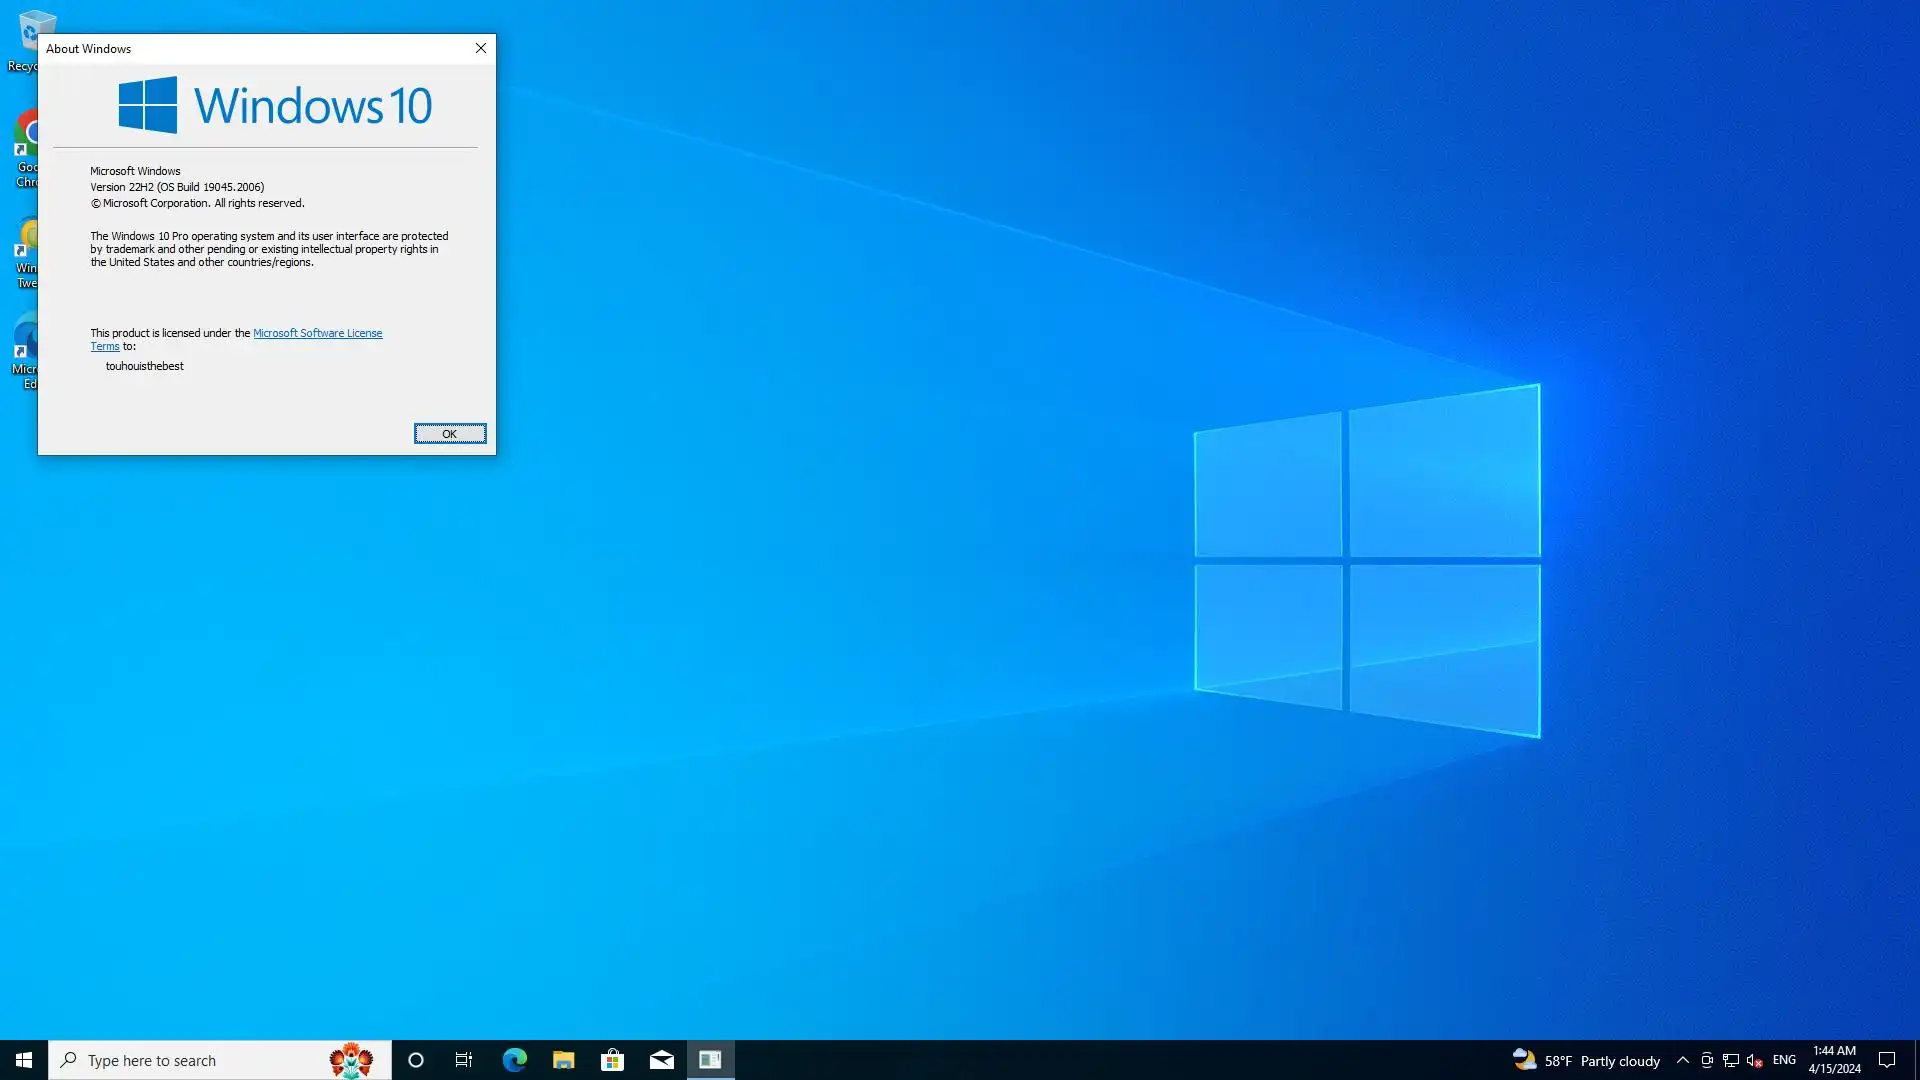Open the Windows Start menu

[x=24, y=1060]
